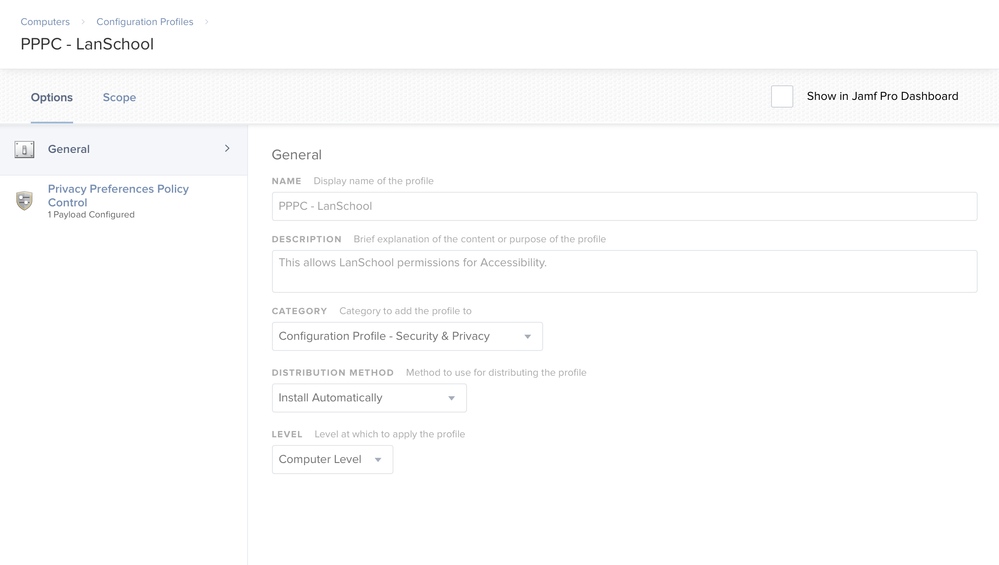This screenshot has height=565, width=999.
Task: Click the chevron arrow beside General
Action: coord(227,148)
